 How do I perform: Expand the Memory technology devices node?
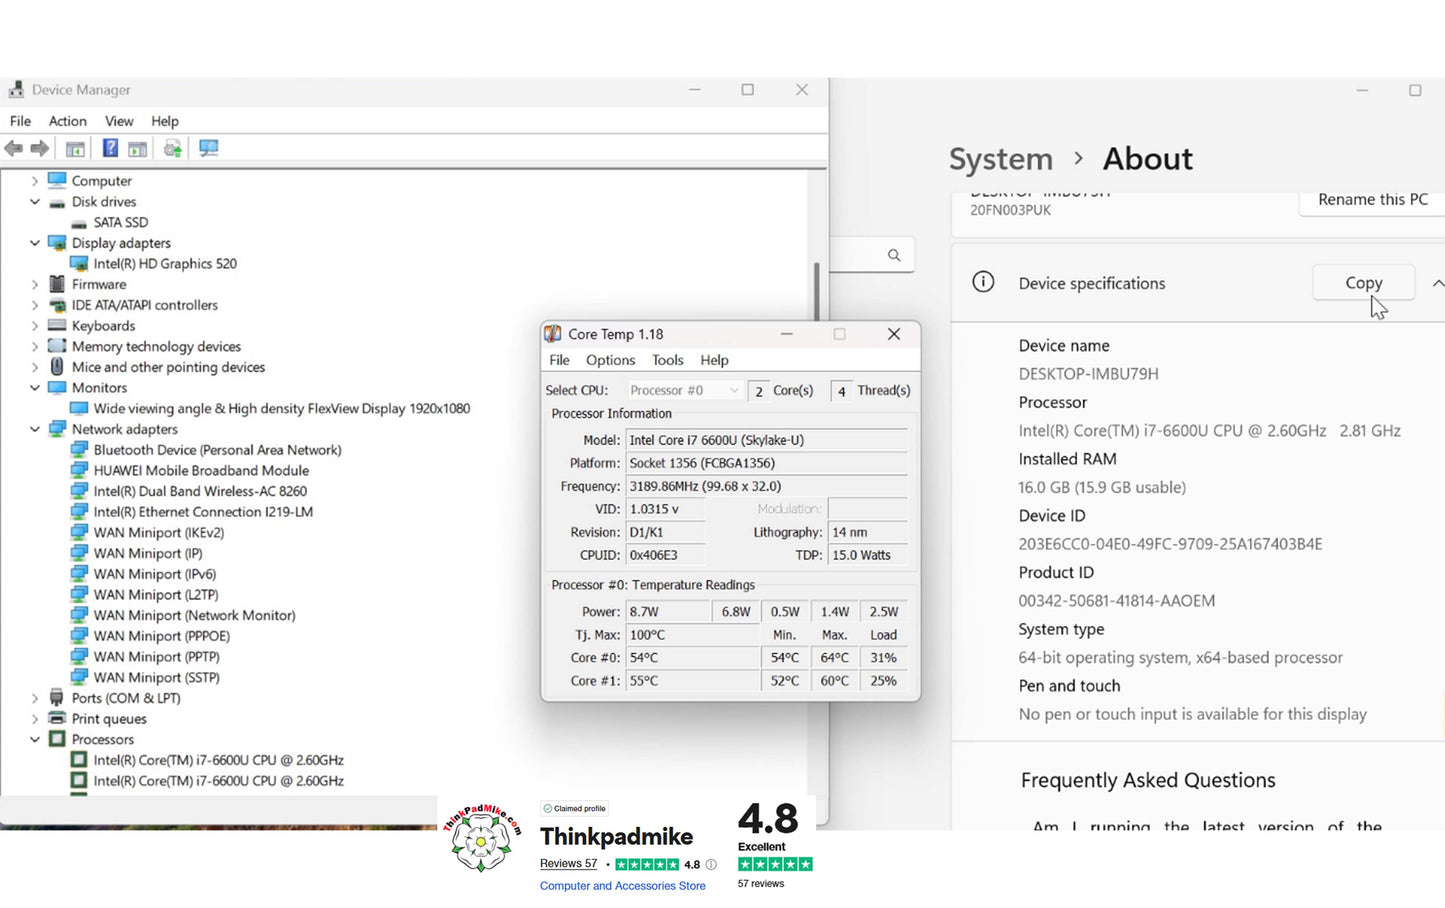click(x=35, y=346)
